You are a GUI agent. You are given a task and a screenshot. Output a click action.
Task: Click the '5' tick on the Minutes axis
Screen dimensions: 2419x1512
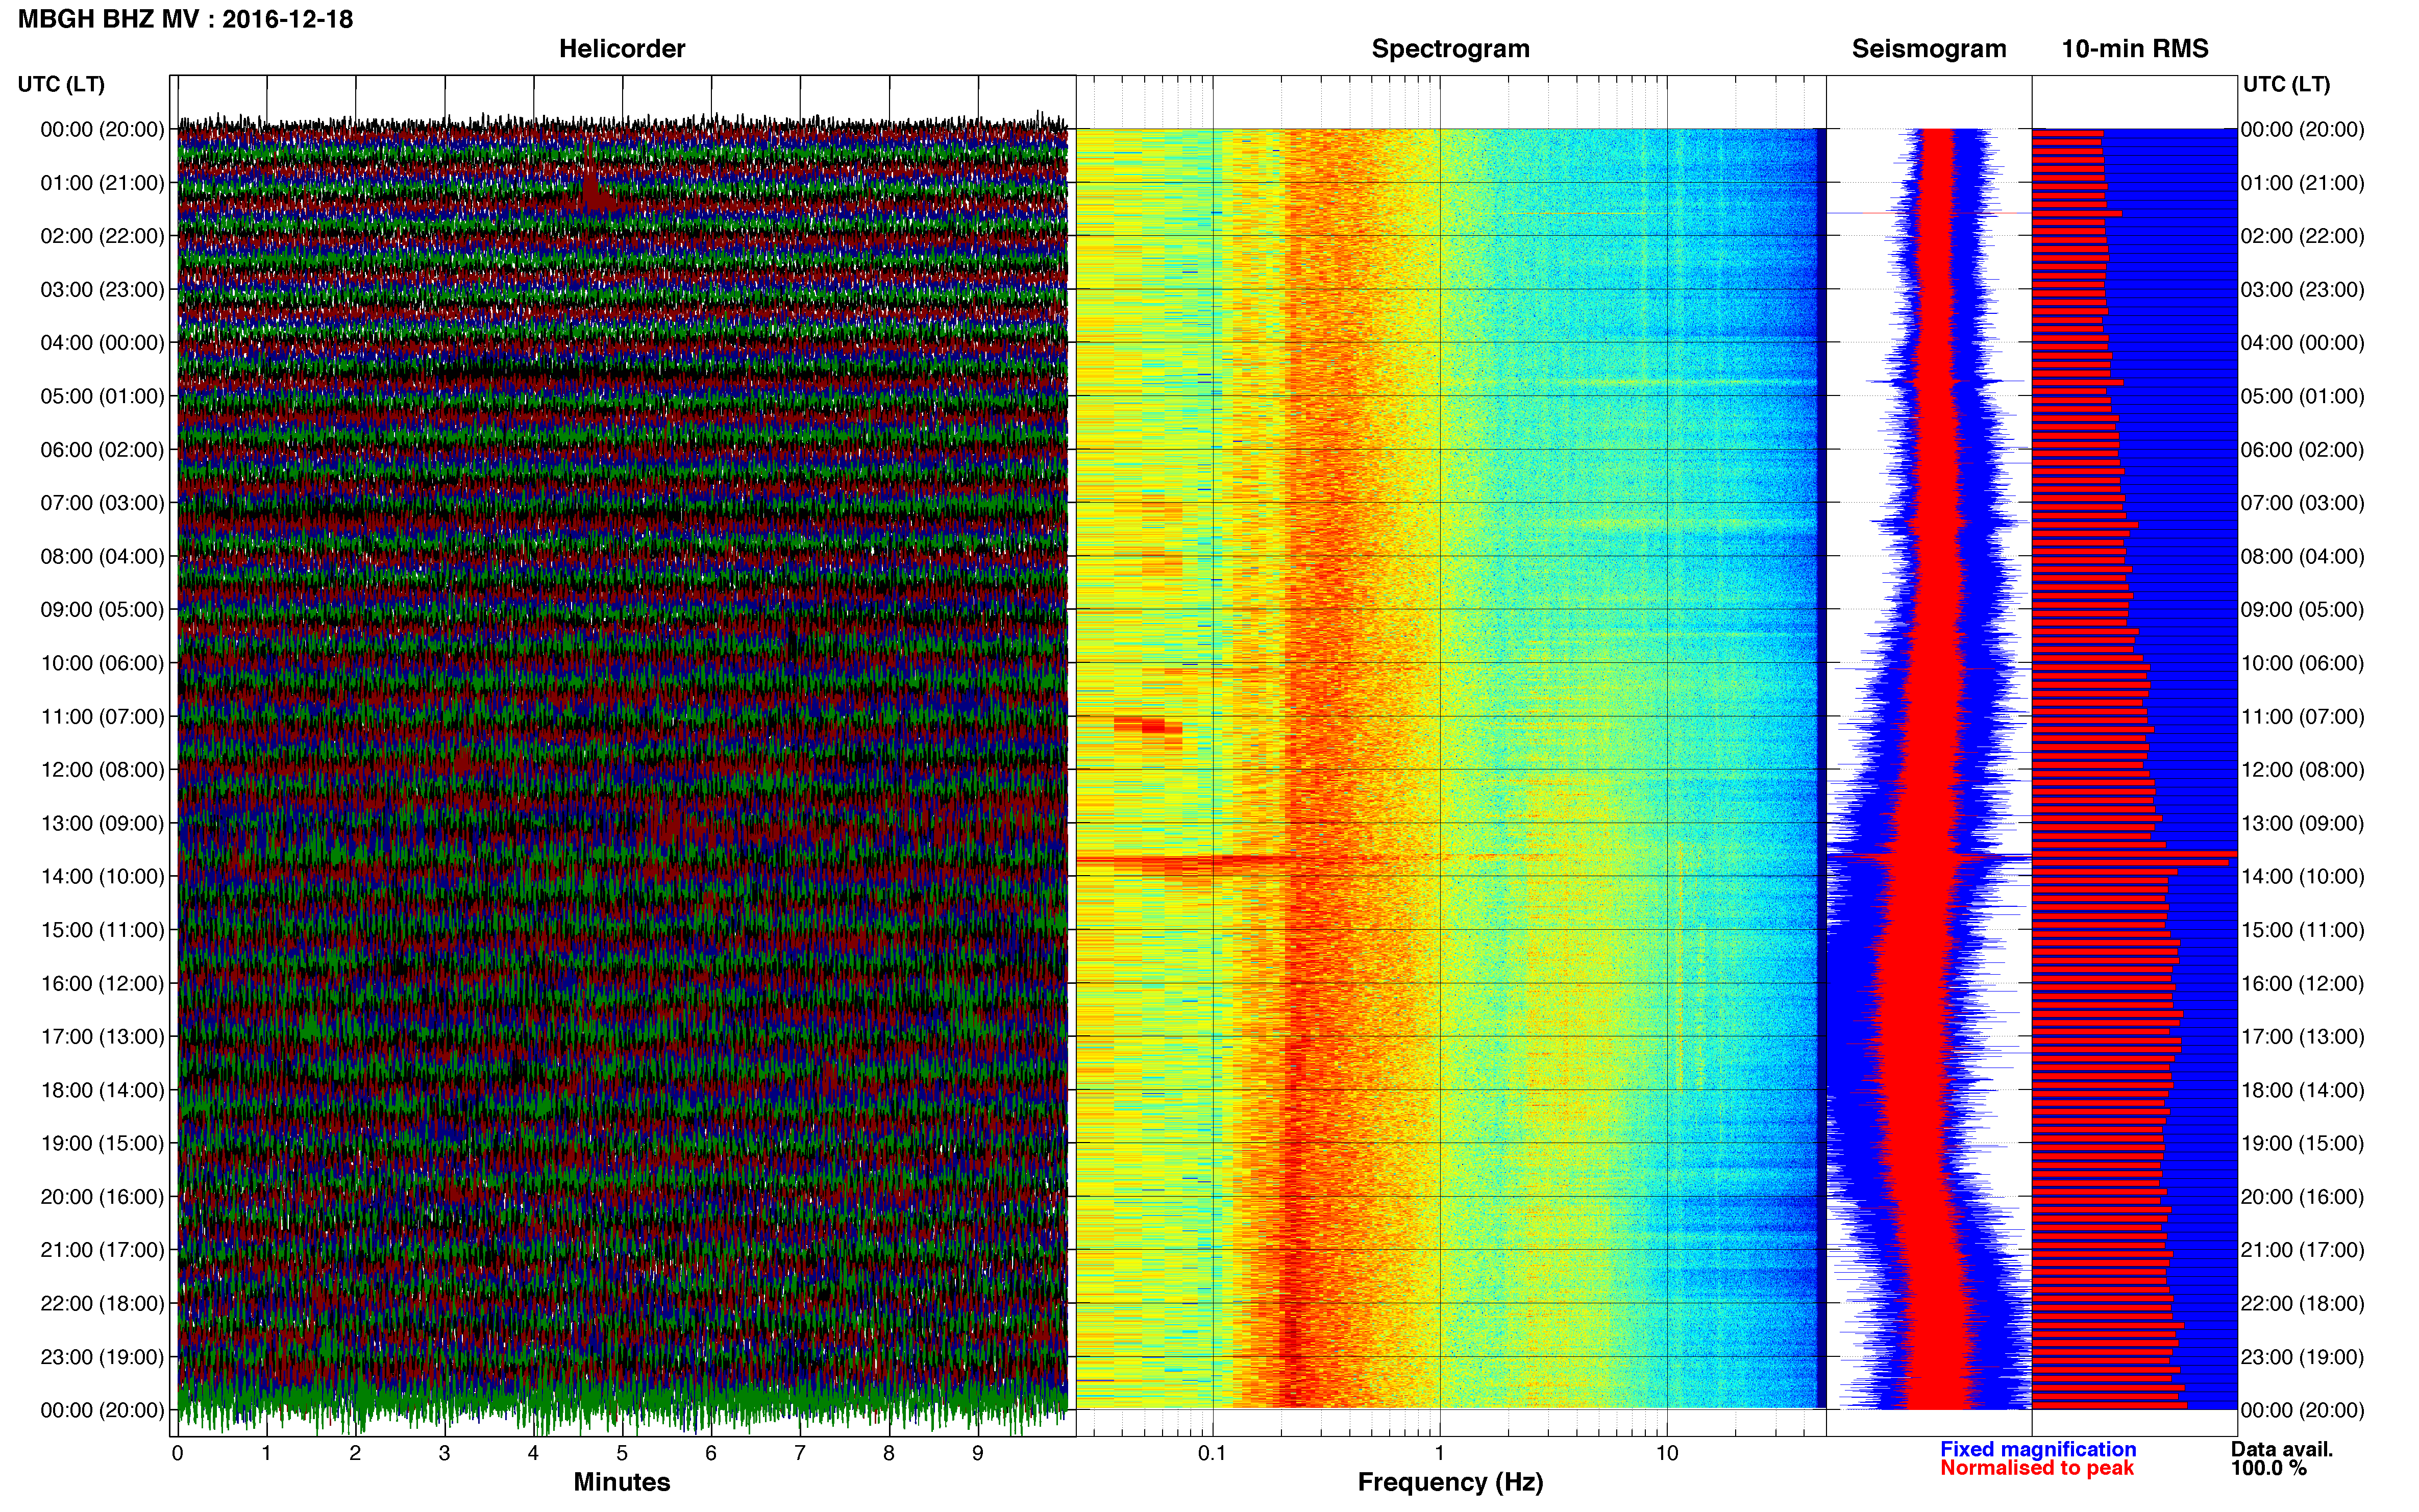(622, 1454)
